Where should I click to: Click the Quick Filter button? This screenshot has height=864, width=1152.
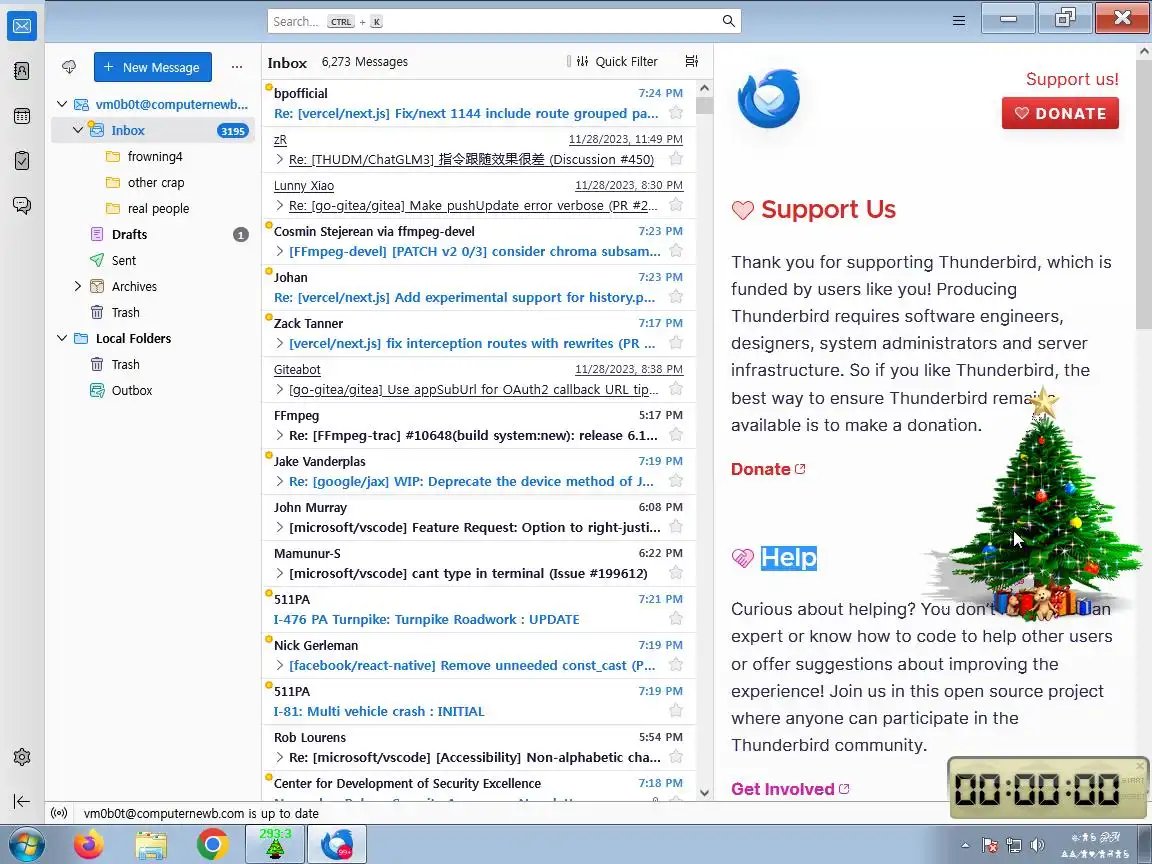coord(617,62)
